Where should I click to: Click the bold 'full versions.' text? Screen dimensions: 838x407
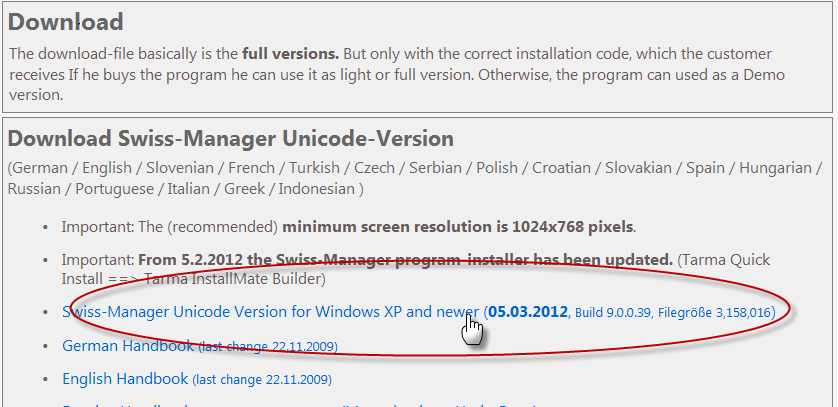pos(290,54)
